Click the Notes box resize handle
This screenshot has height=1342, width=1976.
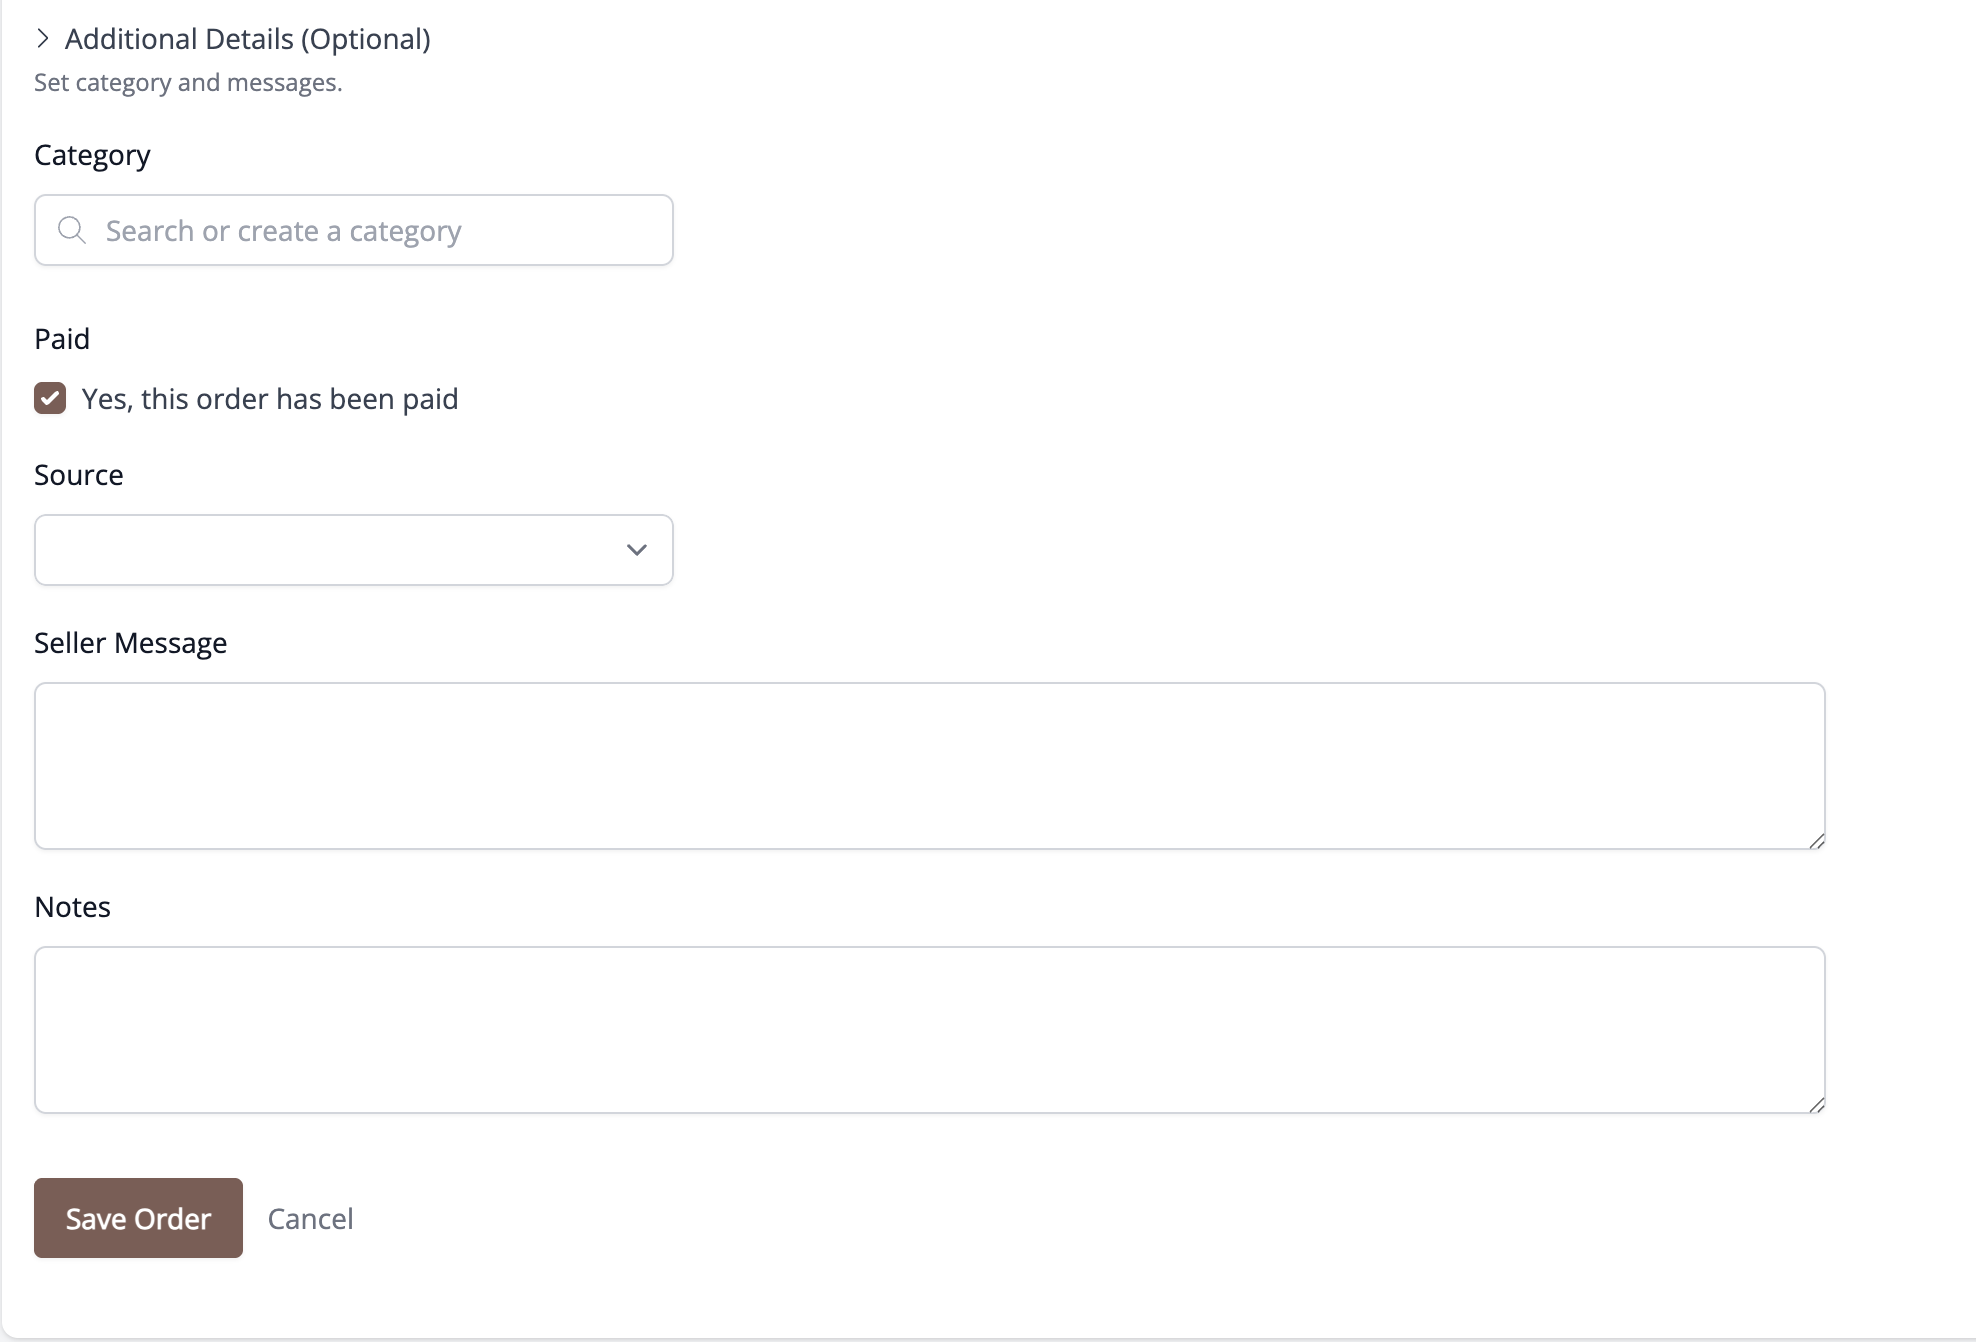[1816, 1104]
